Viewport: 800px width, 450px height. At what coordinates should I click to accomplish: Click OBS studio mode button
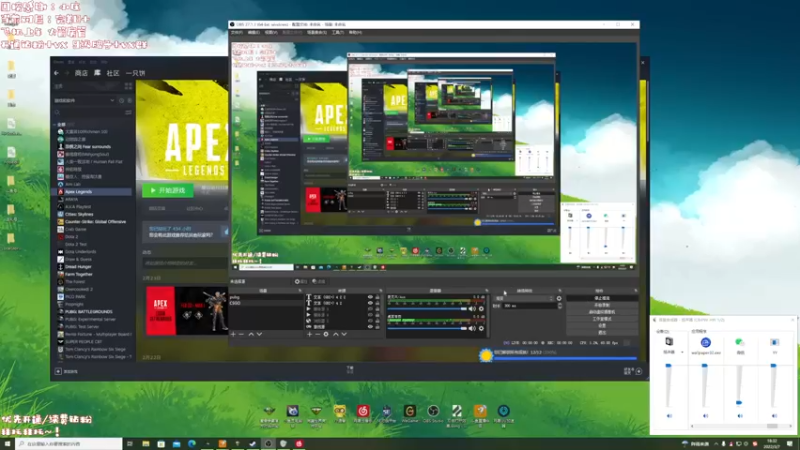tap(602, 318)
